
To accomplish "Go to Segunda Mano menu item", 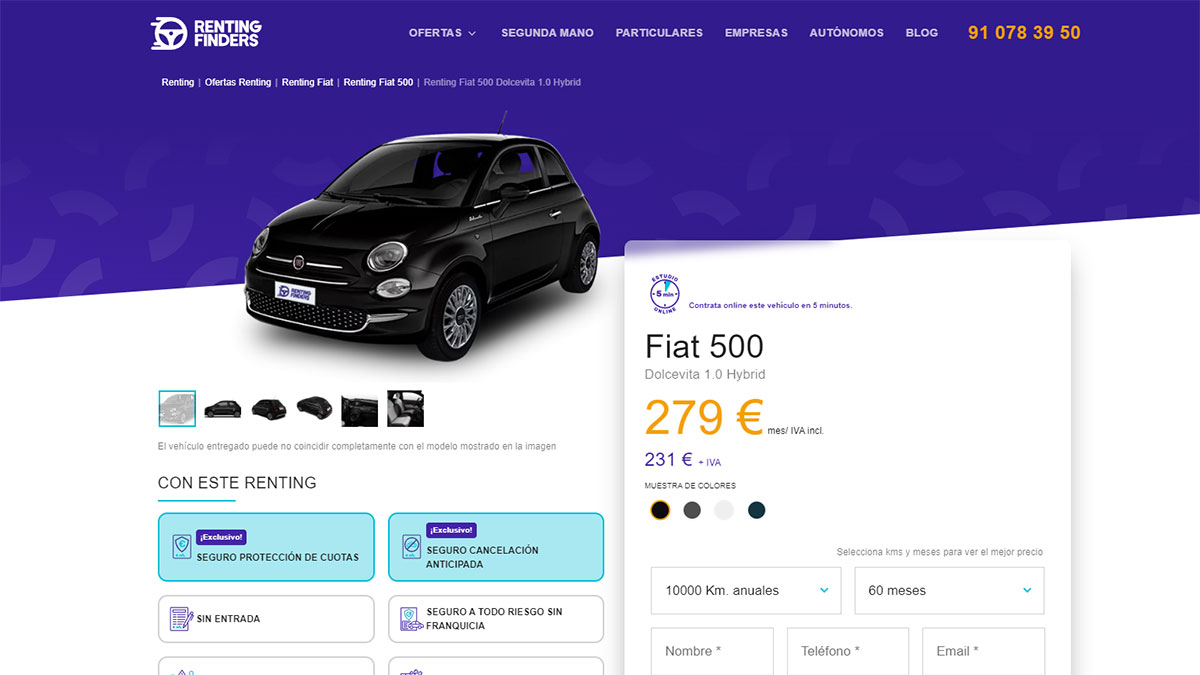I will point(547,33).
